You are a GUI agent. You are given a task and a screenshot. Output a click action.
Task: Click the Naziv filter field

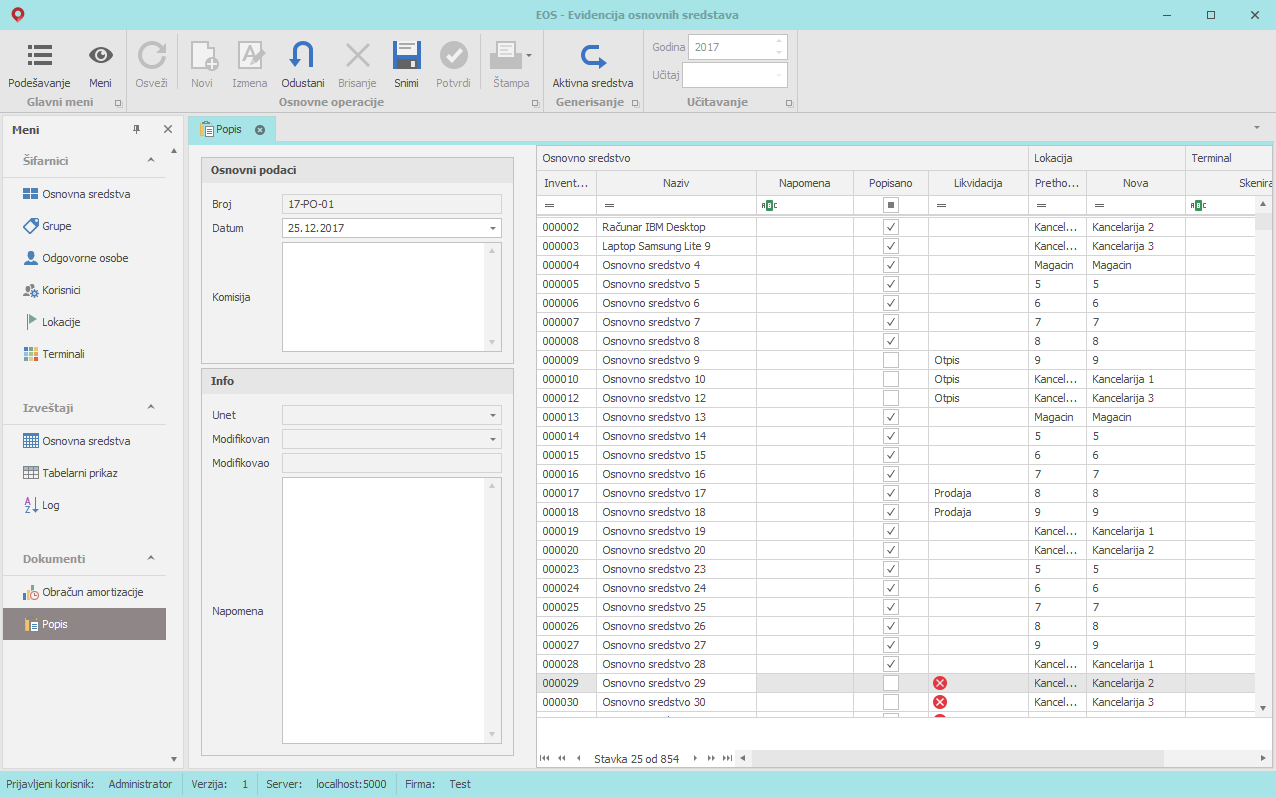click(x=676, y=205)
